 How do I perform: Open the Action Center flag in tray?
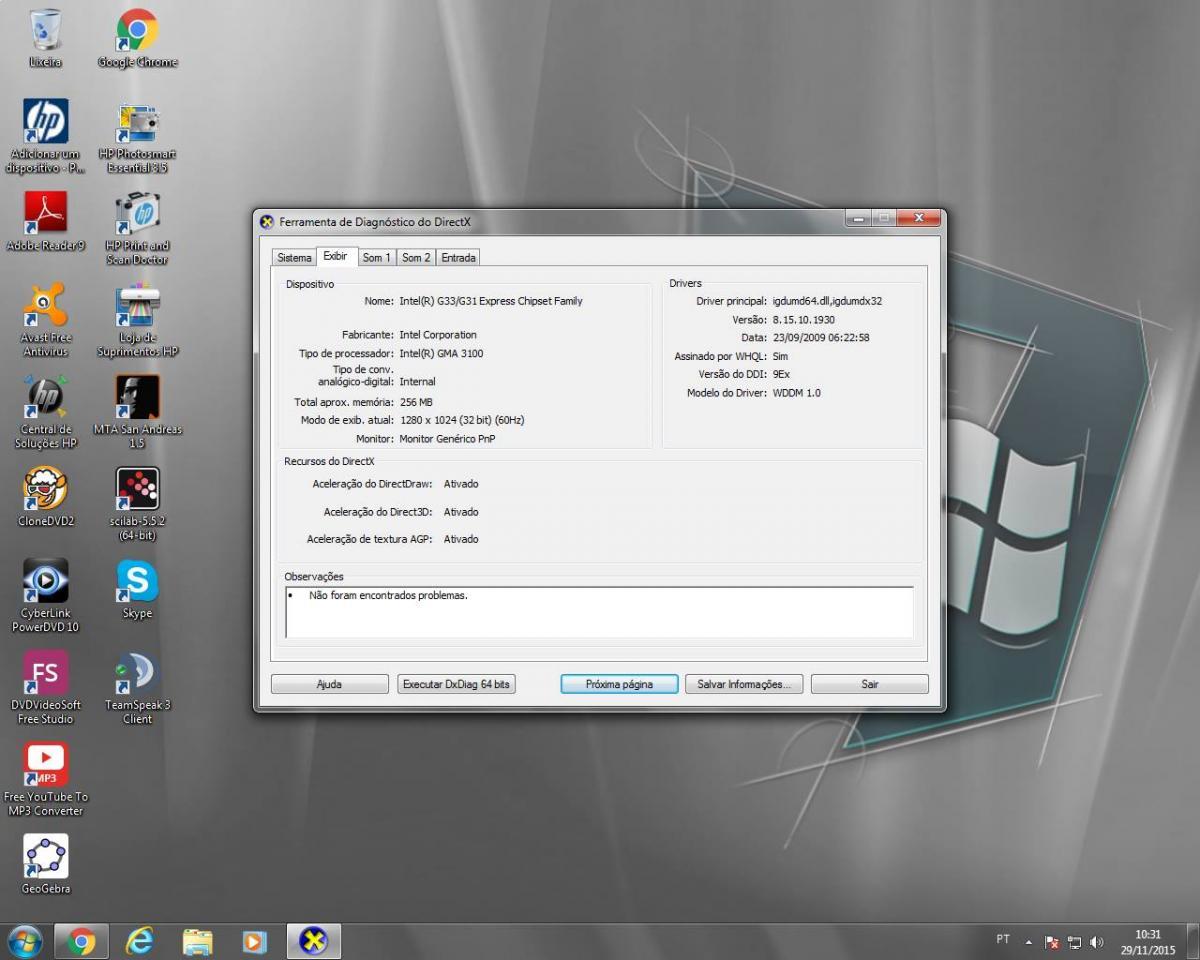pos(1052,942)
